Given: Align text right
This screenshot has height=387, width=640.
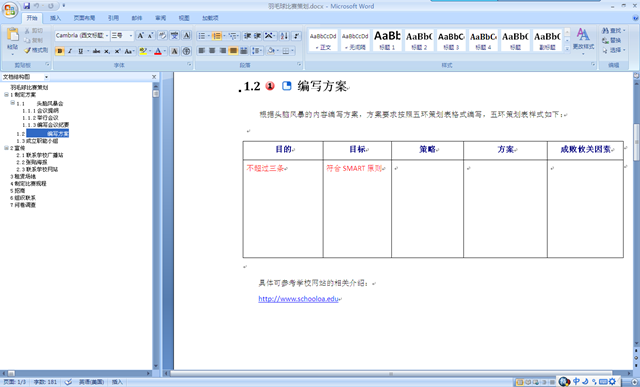Looking at the screenshot, I should point(222,51).
